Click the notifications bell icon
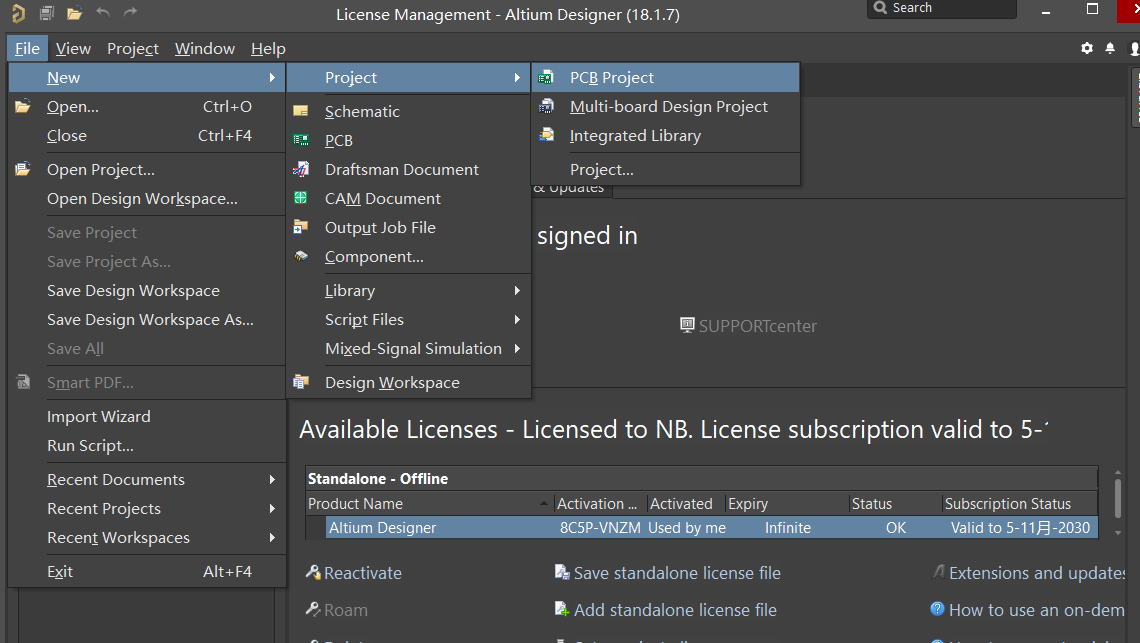The width and height of the screenshot is (1140, 643). click(1110, 48)
